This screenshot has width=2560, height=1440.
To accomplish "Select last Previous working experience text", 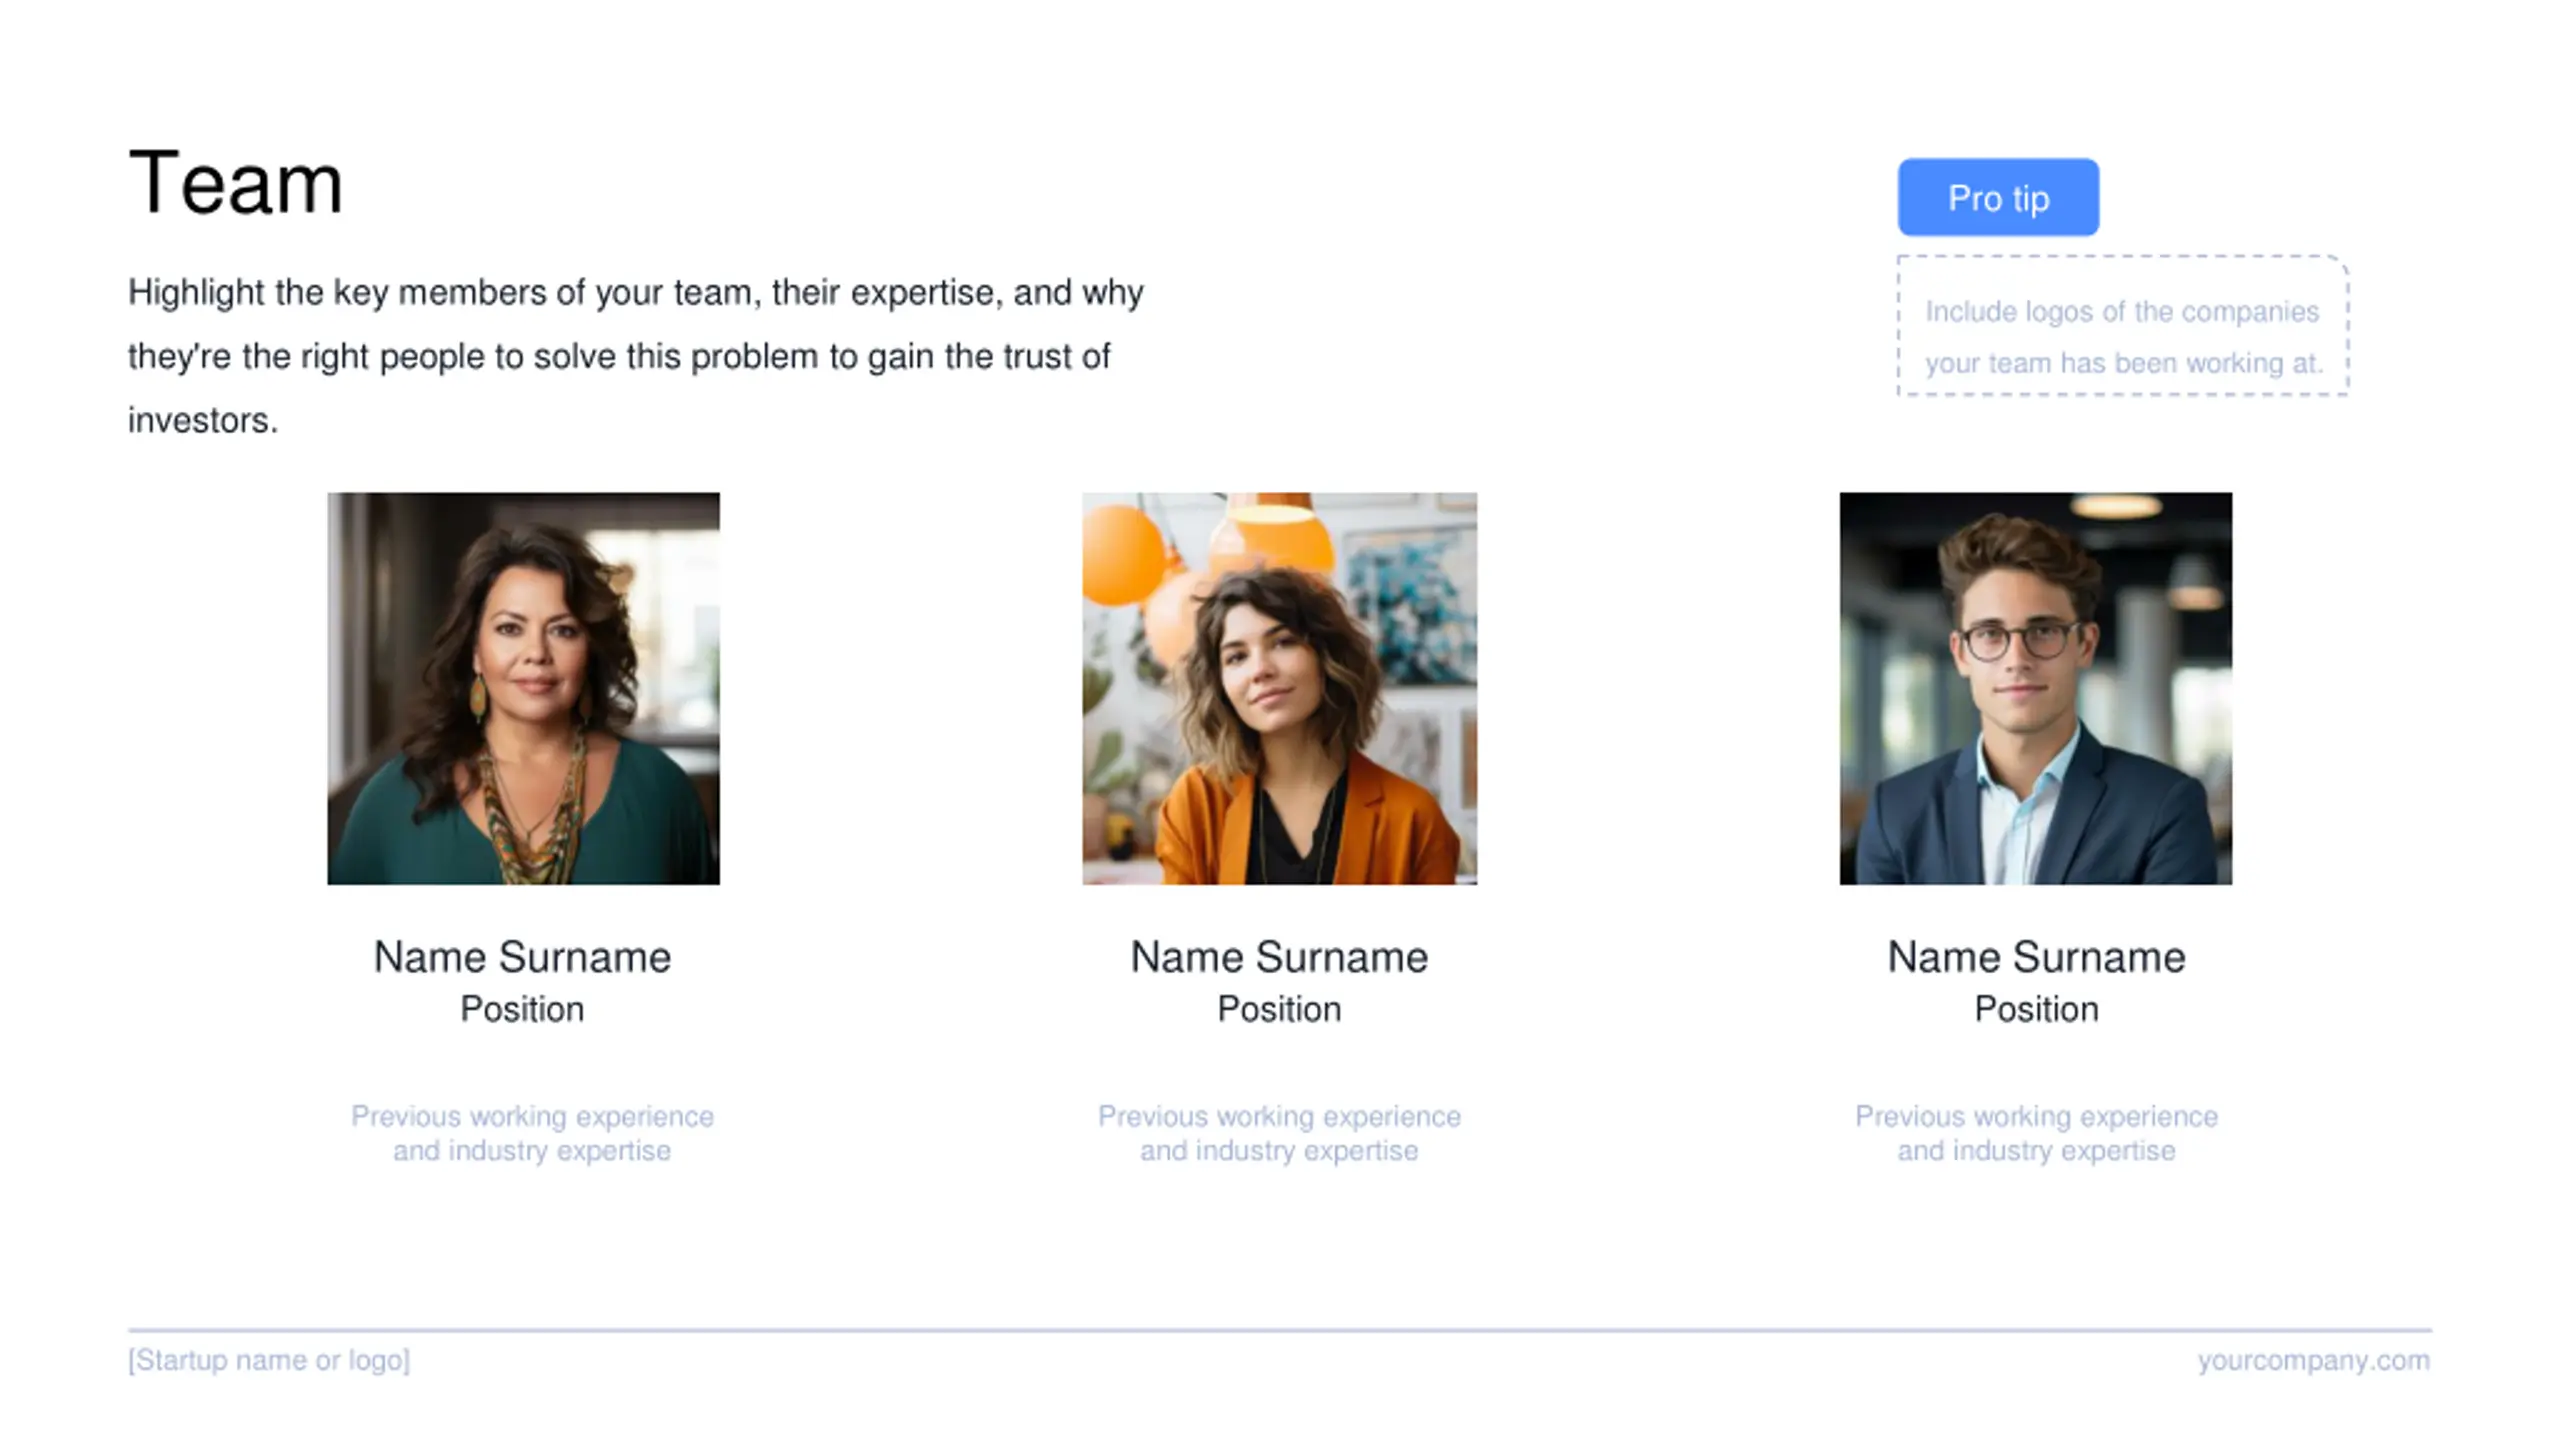I will pos(2036,1133).
